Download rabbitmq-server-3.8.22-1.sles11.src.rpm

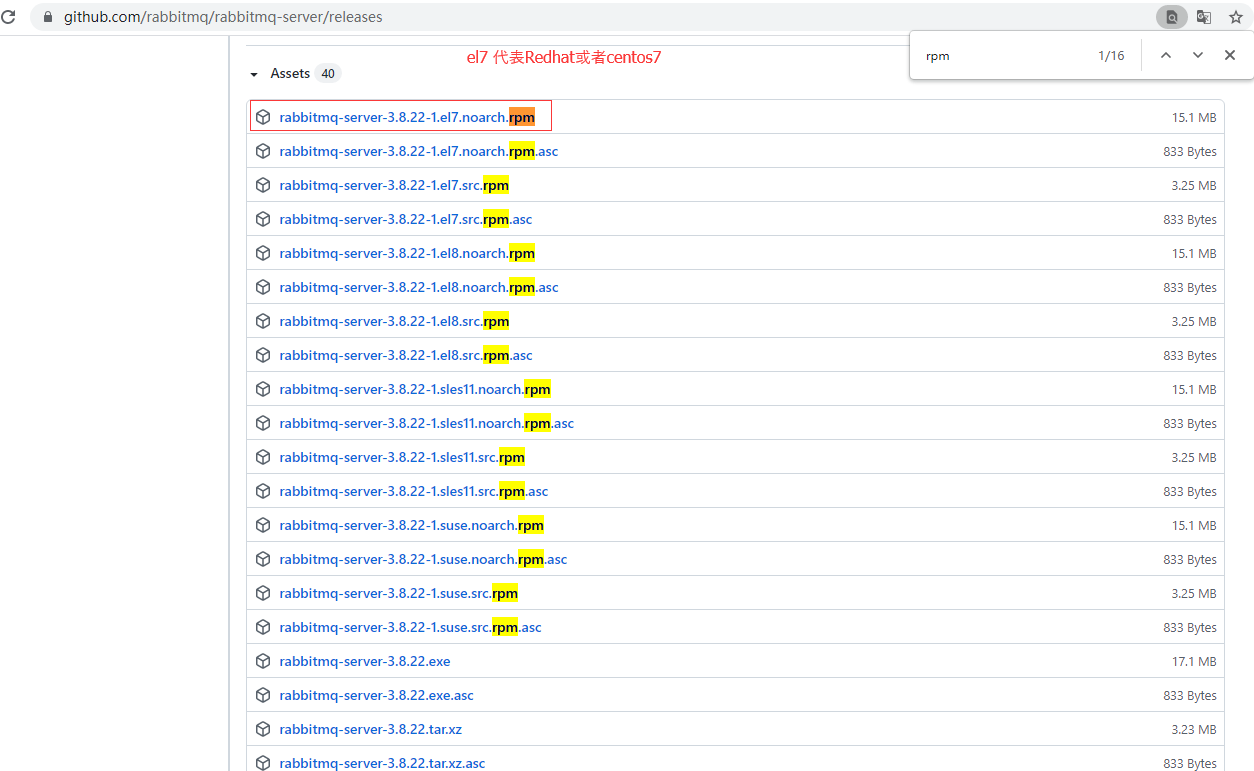pos(402,457)
